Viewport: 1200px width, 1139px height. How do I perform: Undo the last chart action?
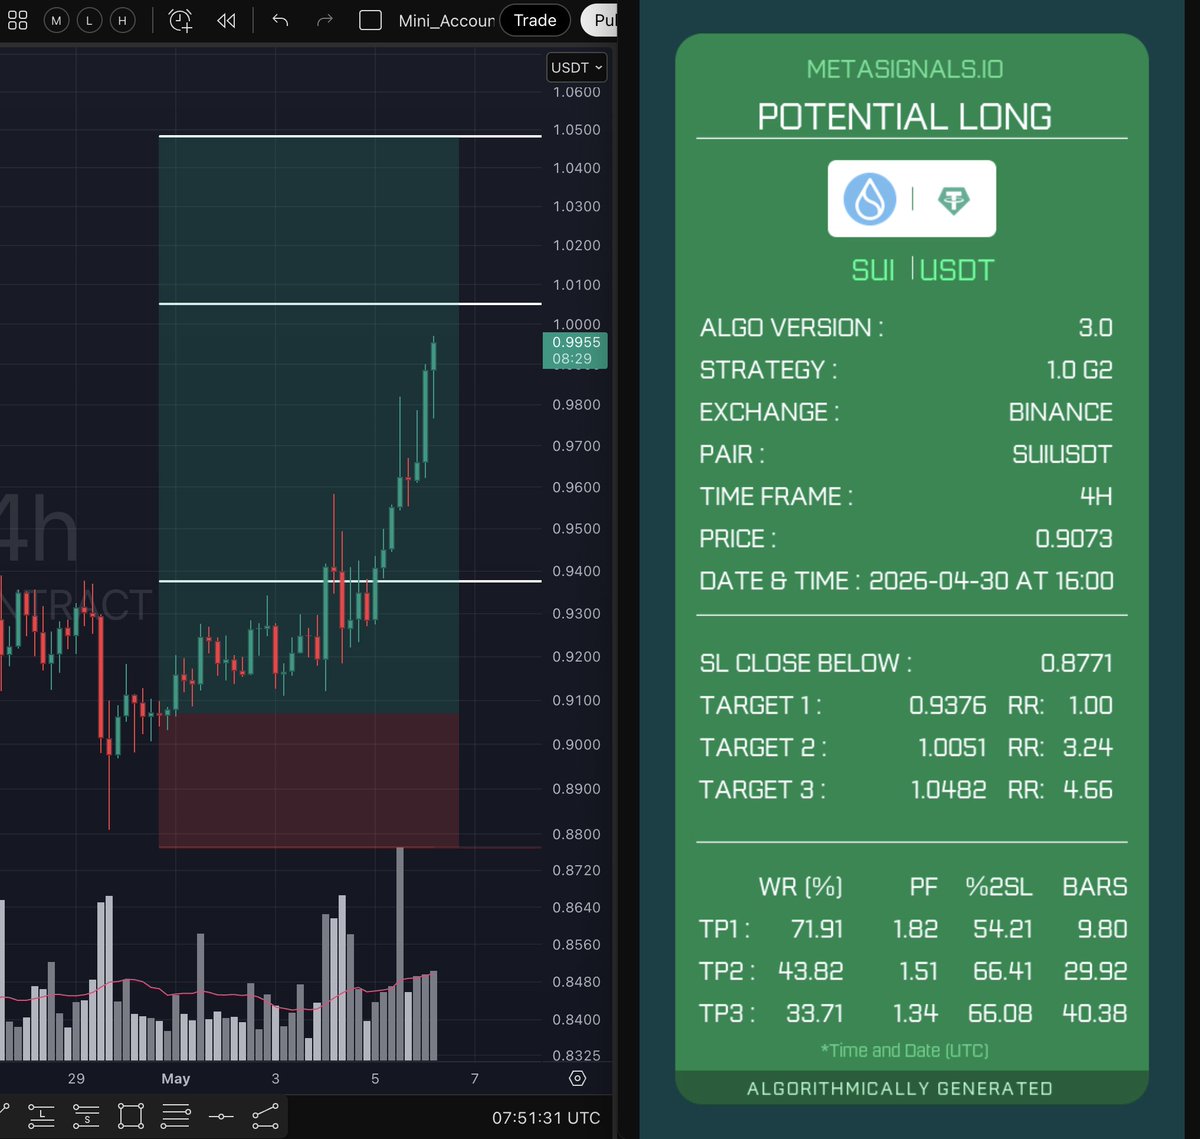click(280, 20)
